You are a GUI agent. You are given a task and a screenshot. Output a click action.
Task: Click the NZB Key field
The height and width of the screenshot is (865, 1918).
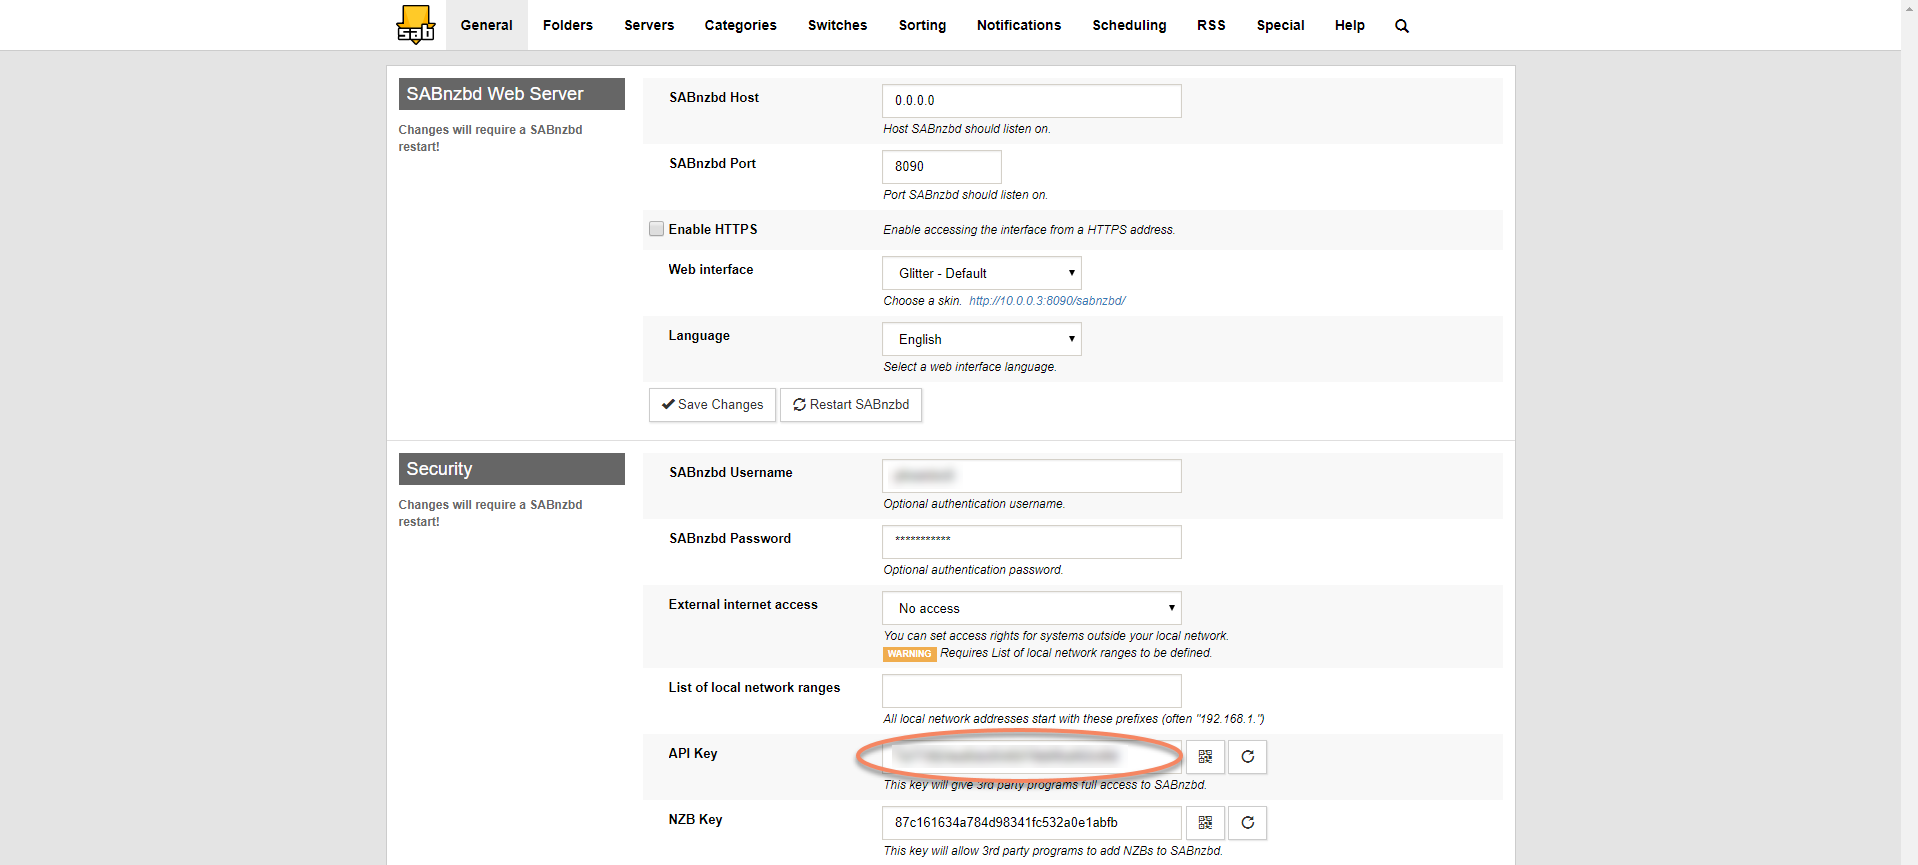(1032, 823)
